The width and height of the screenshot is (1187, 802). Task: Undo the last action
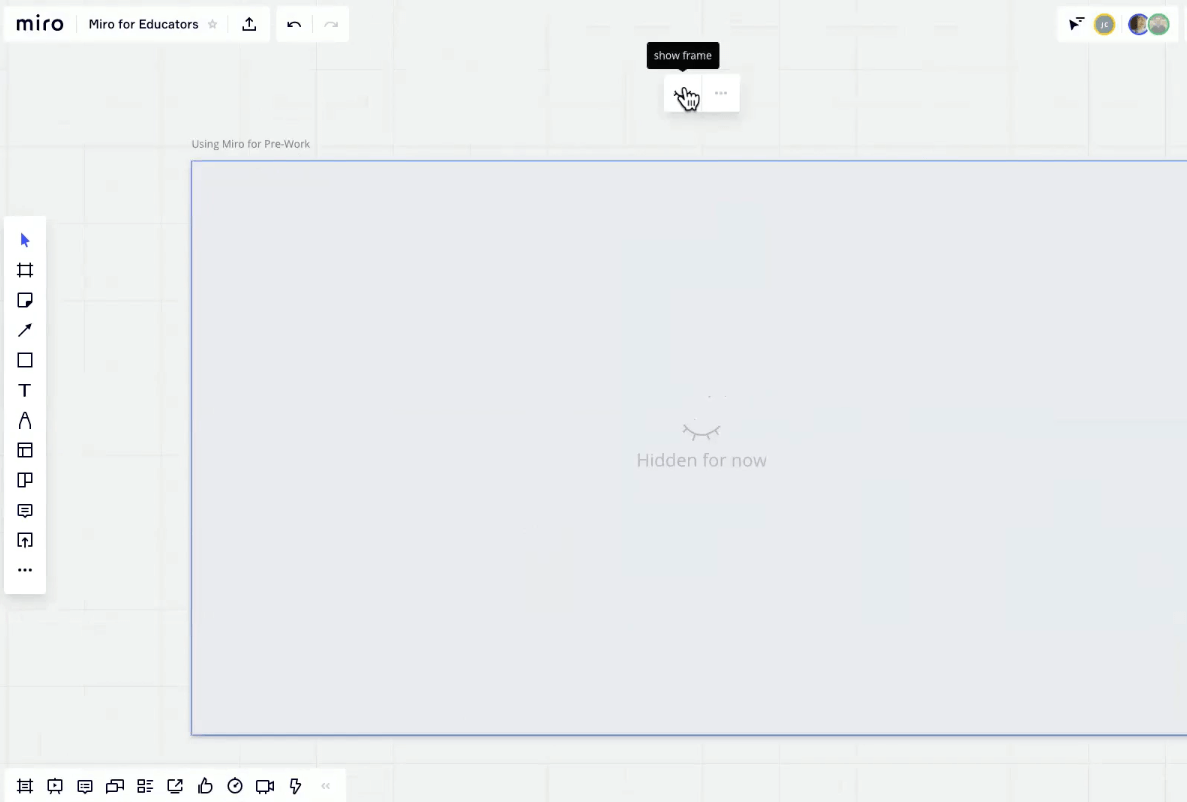tap(294, 24)
